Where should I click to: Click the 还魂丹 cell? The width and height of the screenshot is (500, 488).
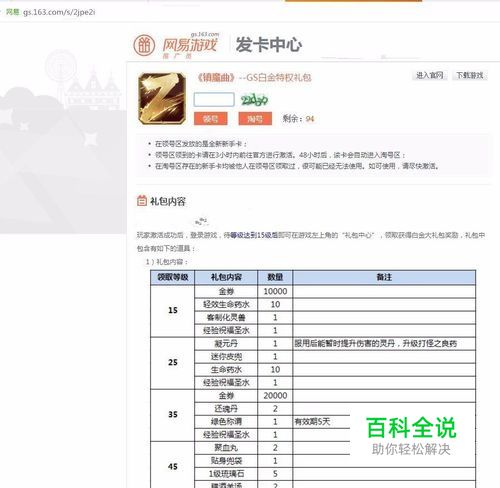pos(226,409)
